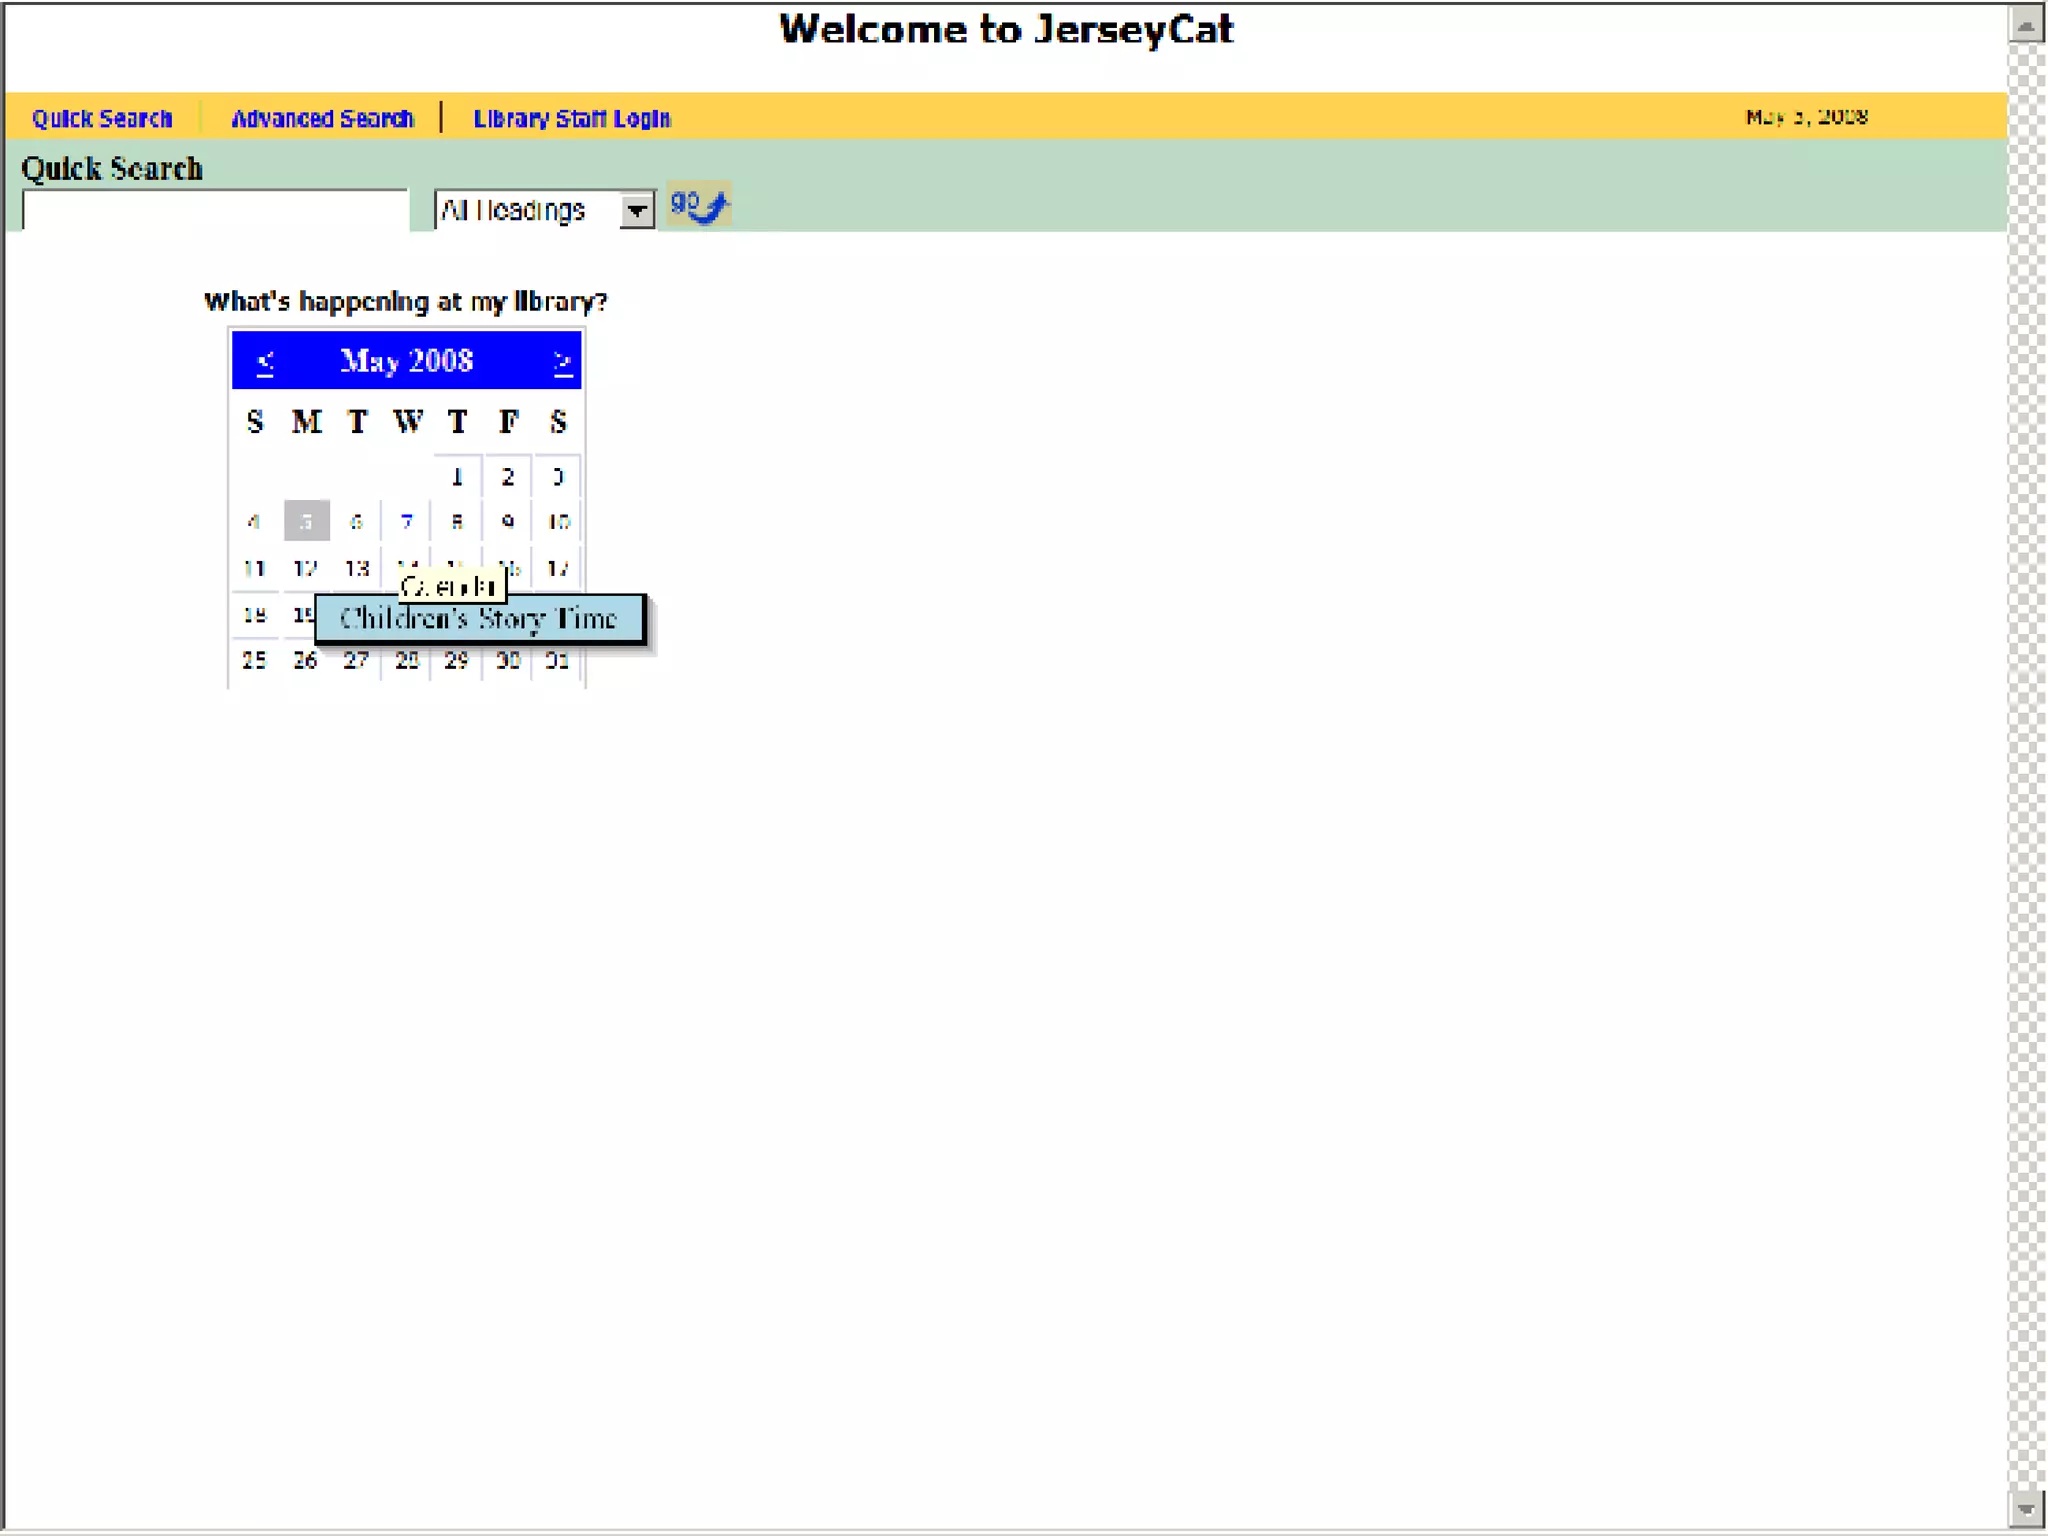Viewport: 2048px width, 1536px height.
Task: Select May 13 on calendar
Action: [x=357, y=569]
